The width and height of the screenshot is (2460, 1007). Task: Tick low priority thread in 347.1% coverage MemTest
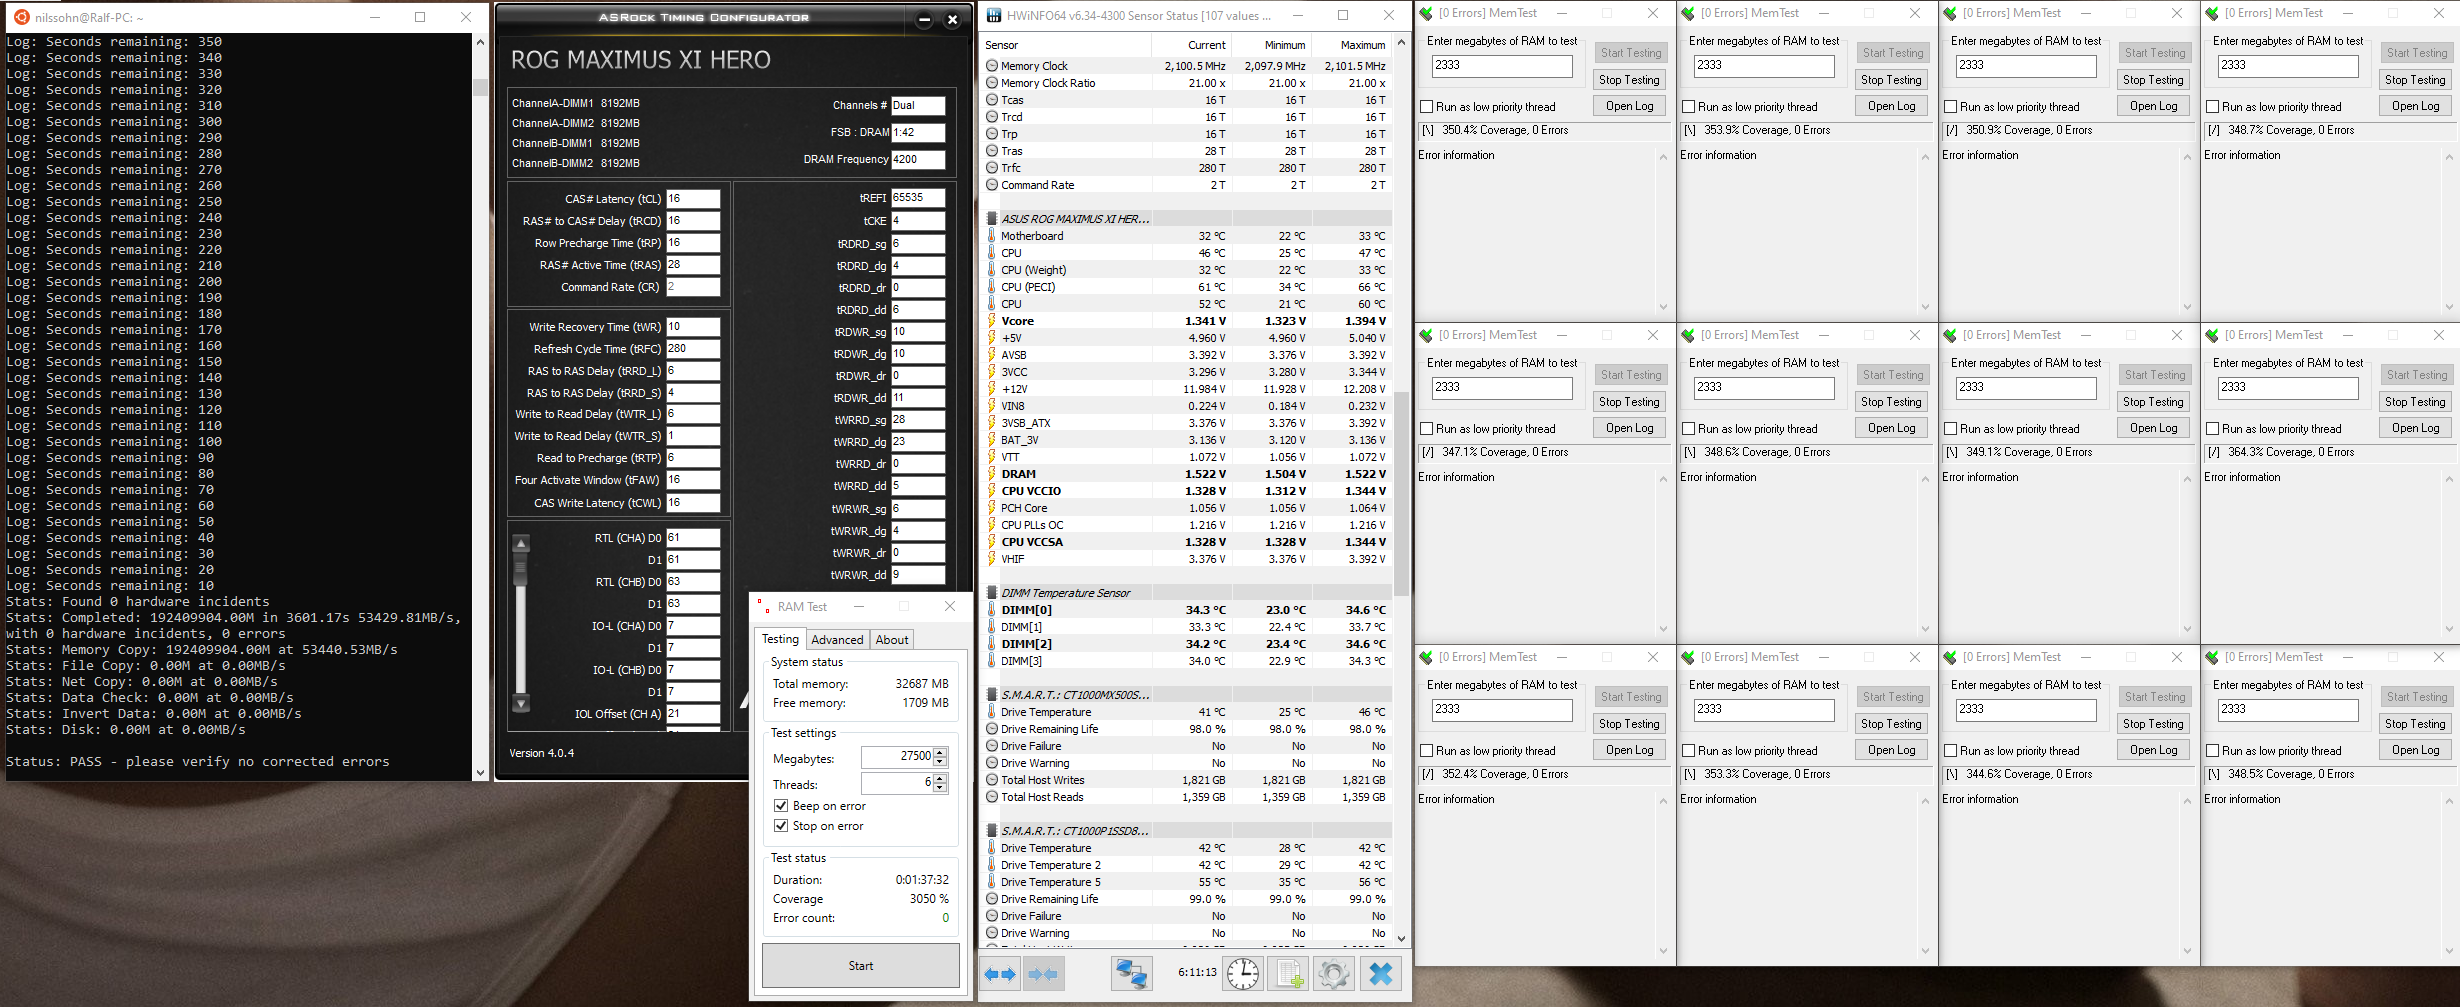tap(1427, 429)
